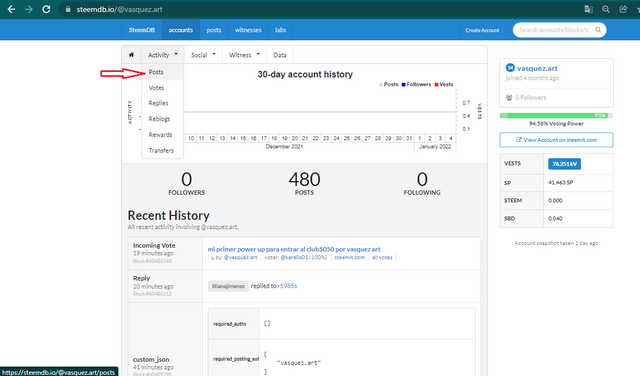The width and height of the screenshot is (640, 376).
Task: Click the custom_json entry label
Action: pos(151,359)
